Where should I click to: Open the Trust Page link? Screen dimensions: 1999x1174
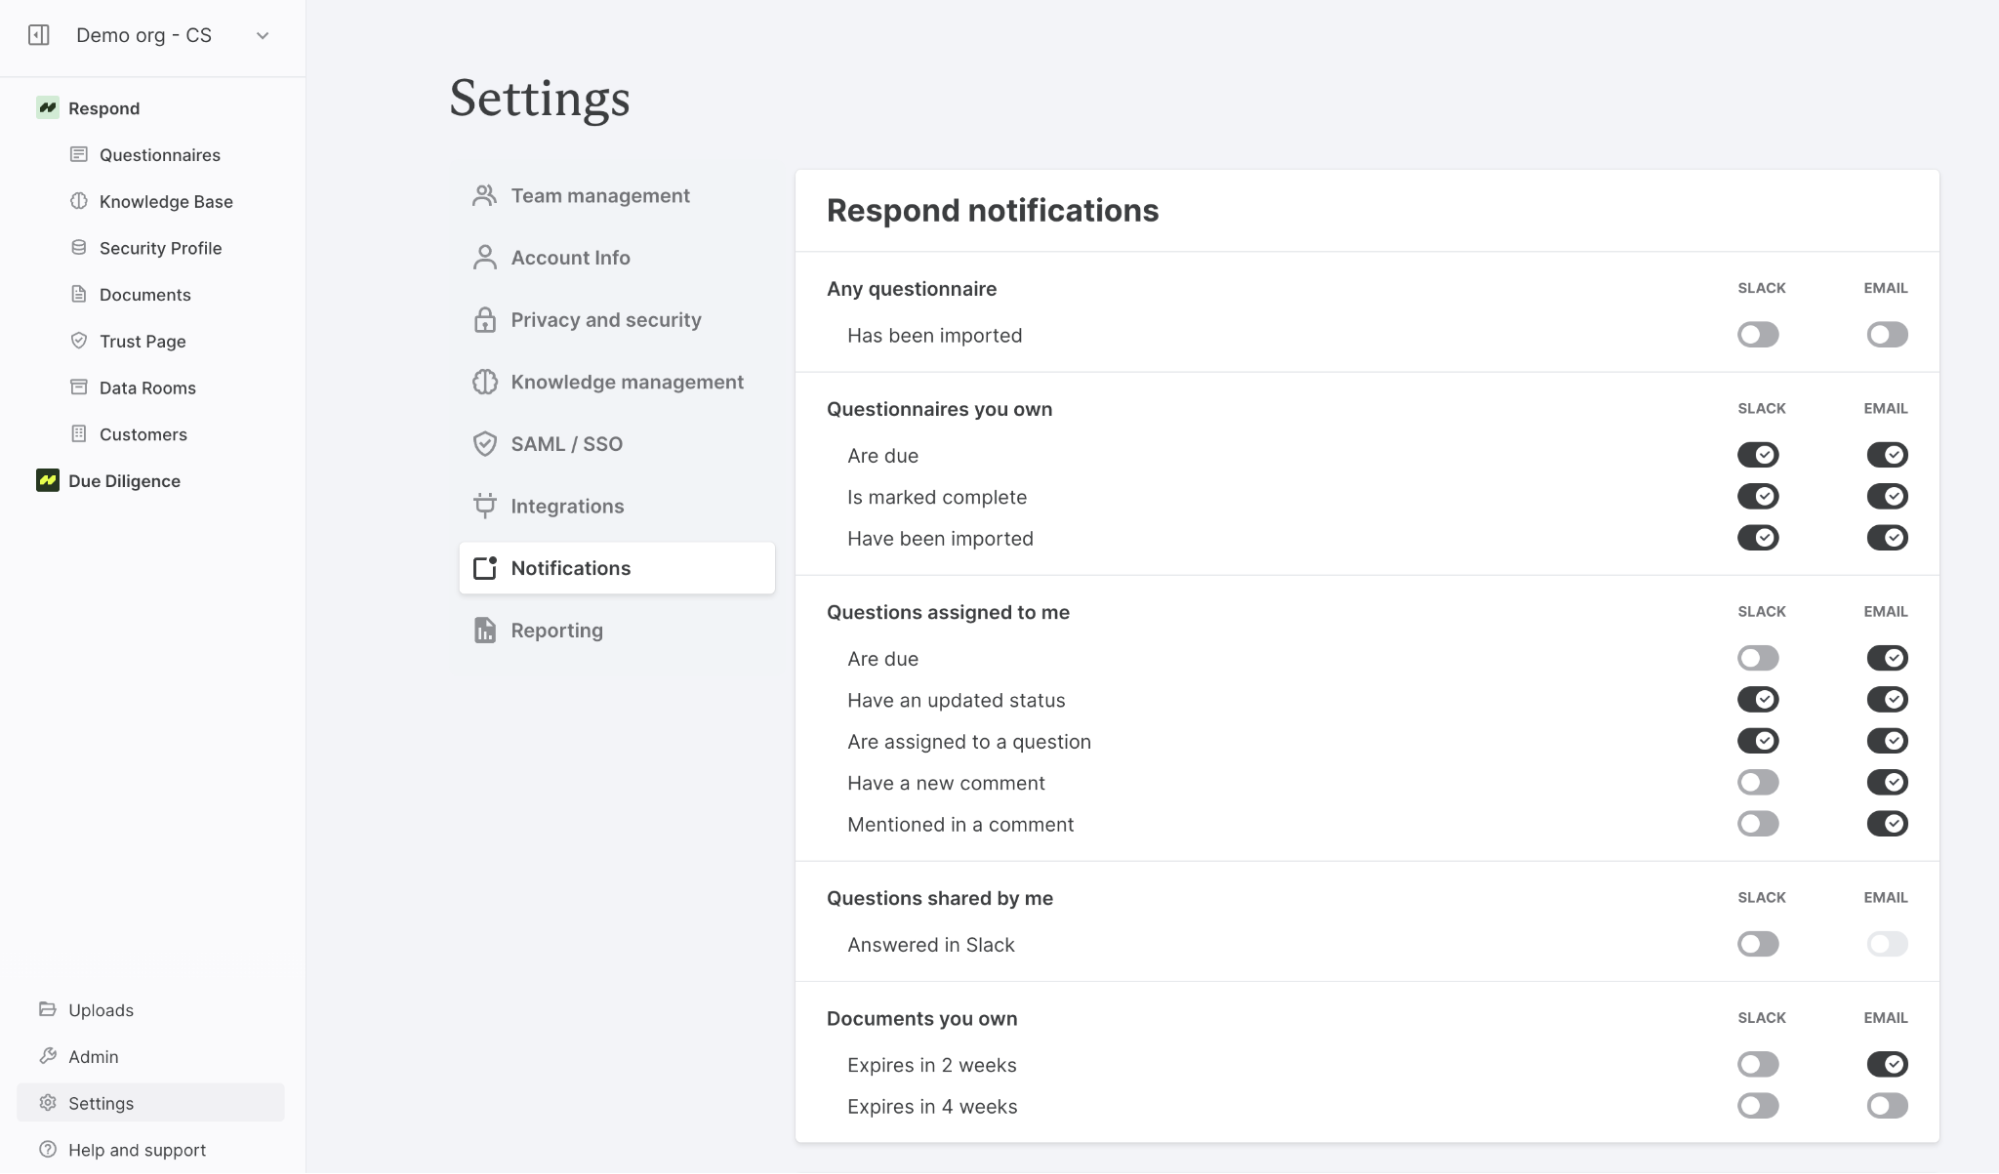tap(143, 340)
